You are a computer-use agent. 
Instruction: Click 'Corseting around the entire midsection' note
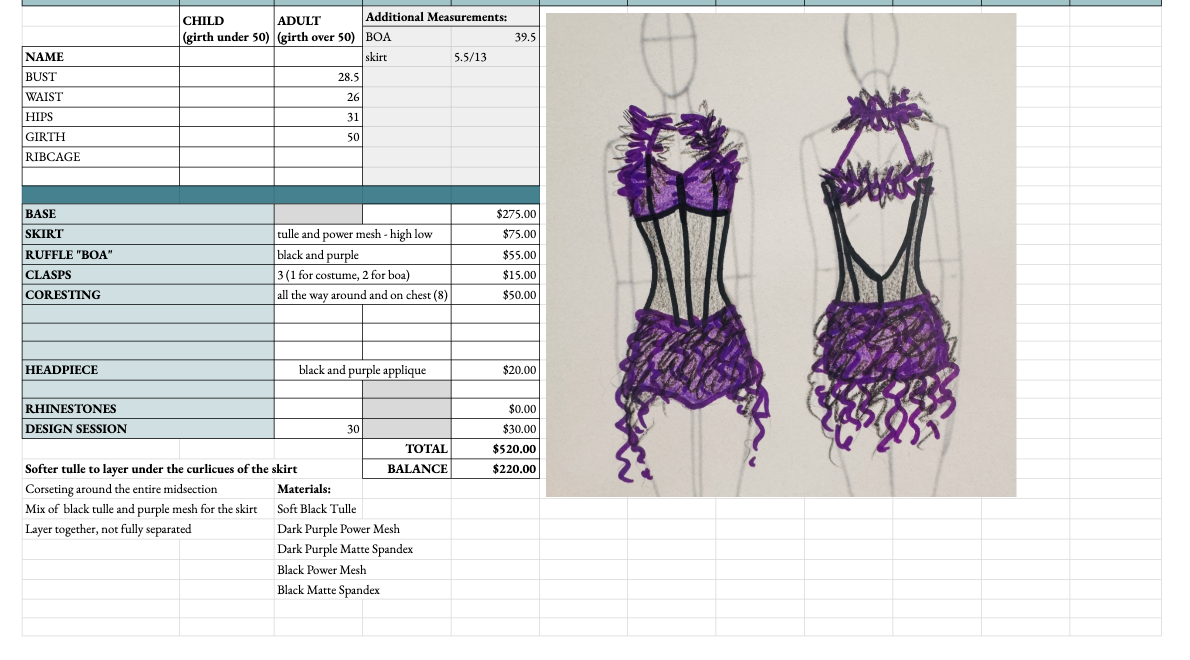pos(121,489)
